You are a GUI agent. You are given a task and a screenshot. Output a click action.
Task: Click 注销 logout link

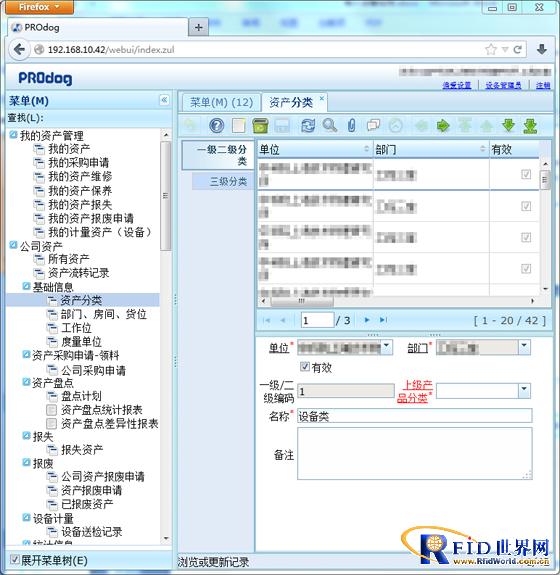tap(543, 85)
